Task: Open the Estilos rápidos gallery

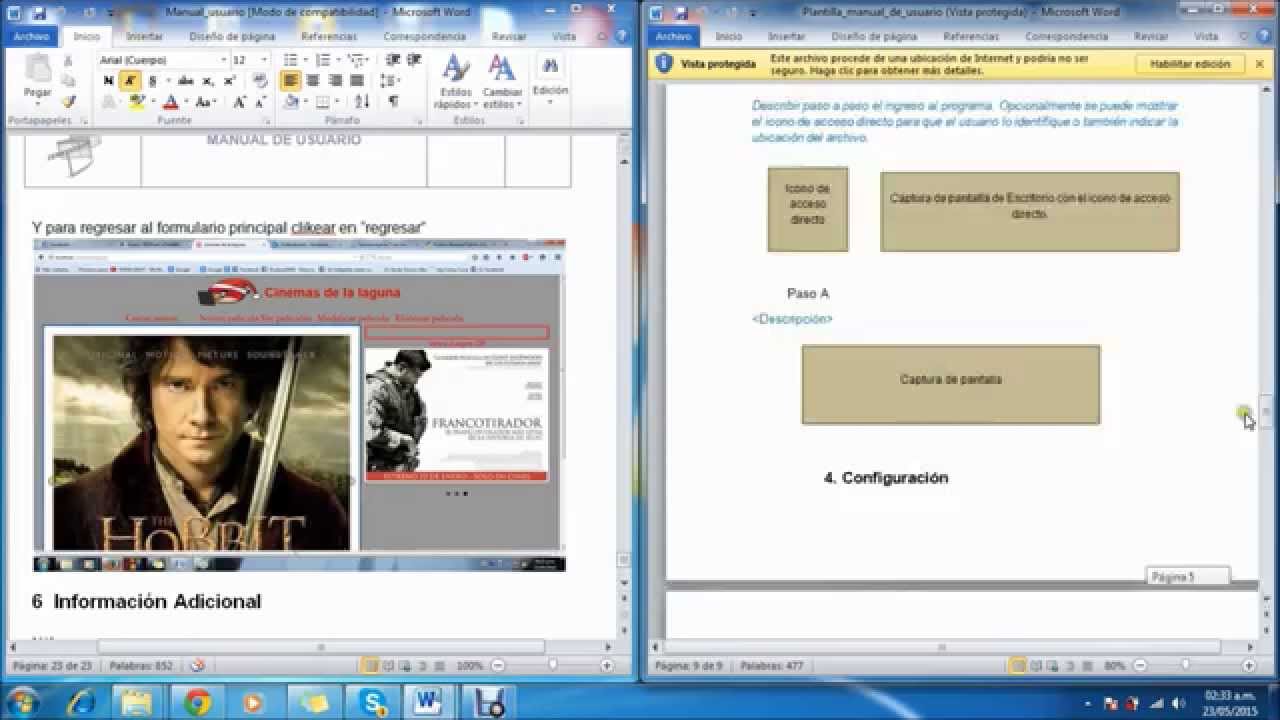Action: (x=455, y=82)
